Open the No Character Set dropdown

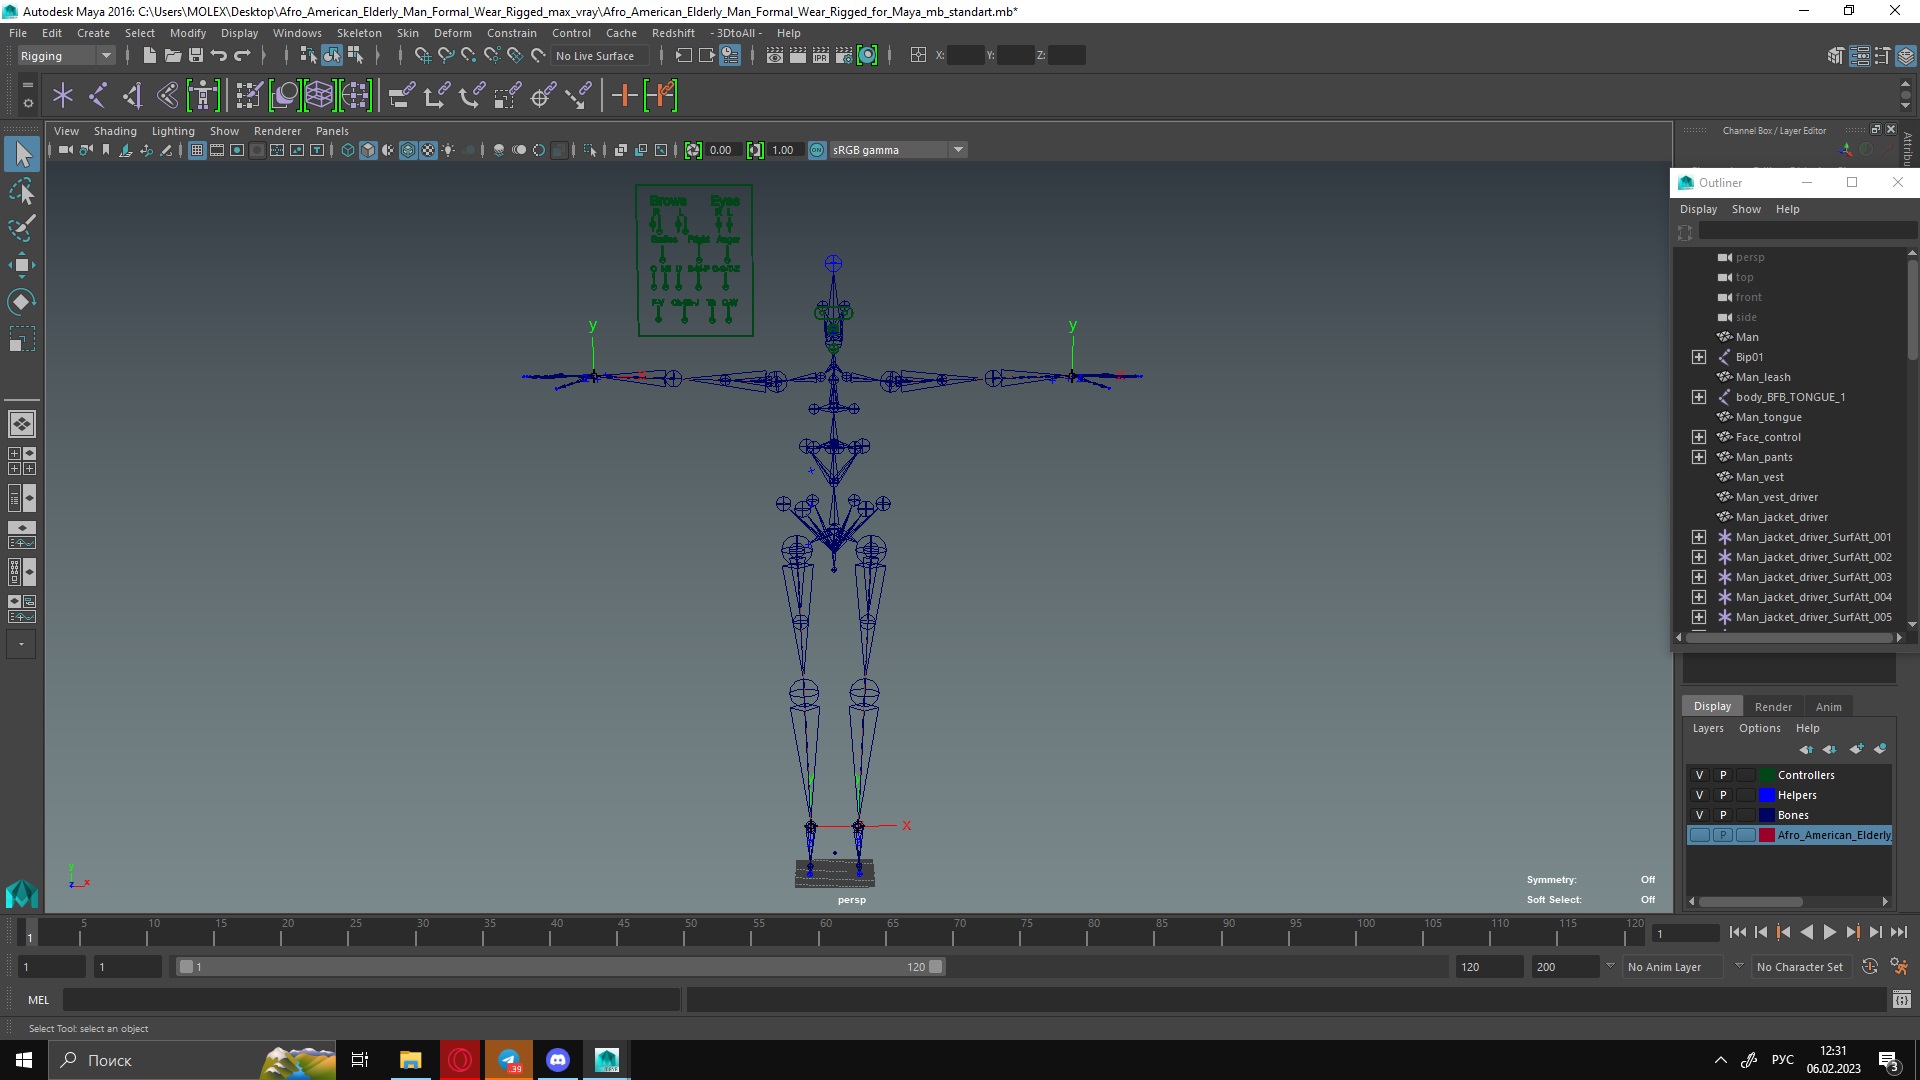(x=1800, y=967)
